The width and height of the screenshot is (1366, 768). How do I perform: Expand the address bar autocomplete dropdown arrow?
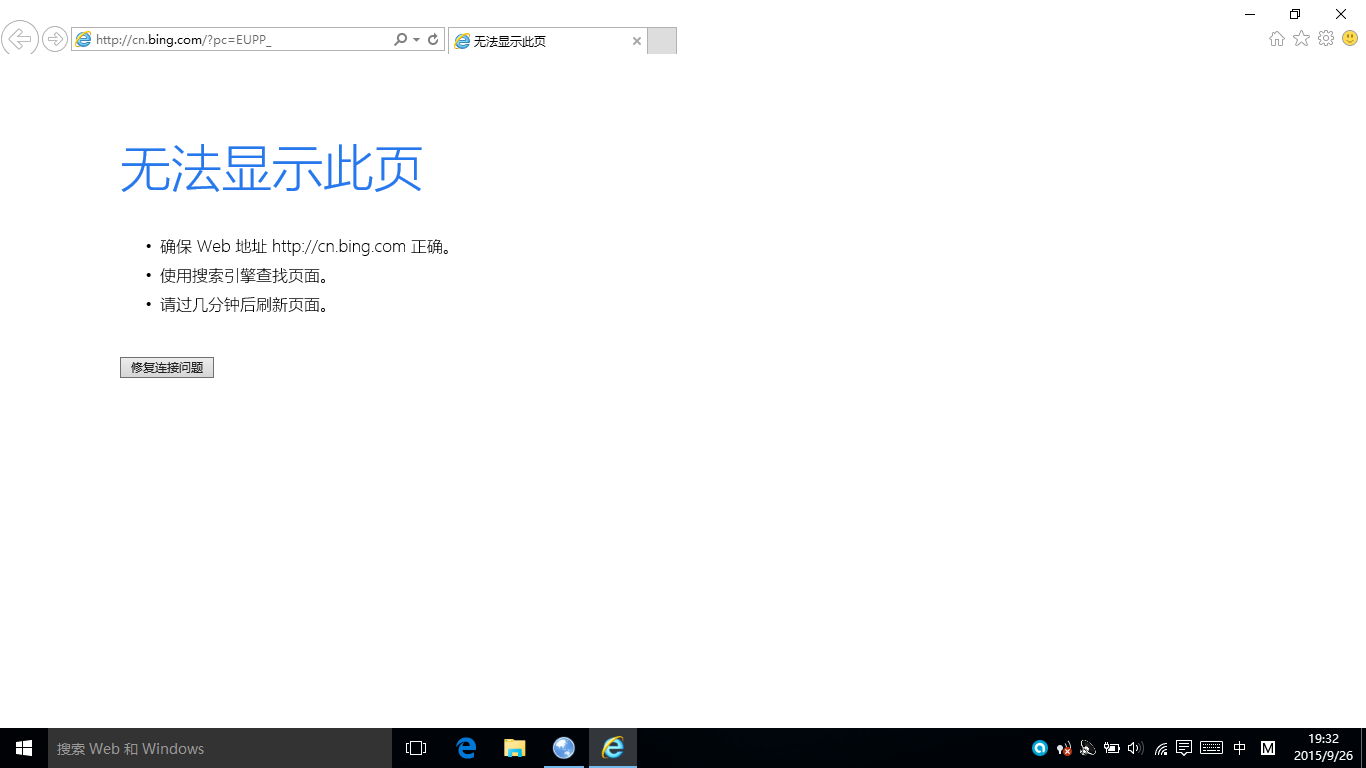tap(417, 40)
